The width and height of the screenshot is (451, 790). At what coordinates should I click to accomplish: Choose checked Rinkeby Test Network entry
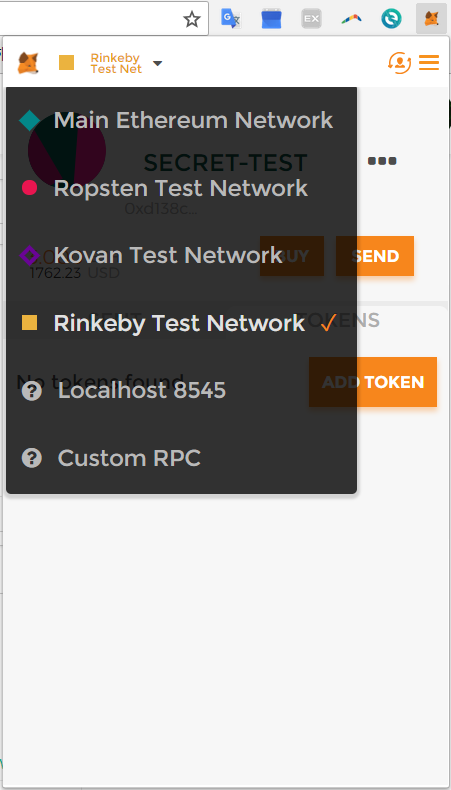(181, 323)
